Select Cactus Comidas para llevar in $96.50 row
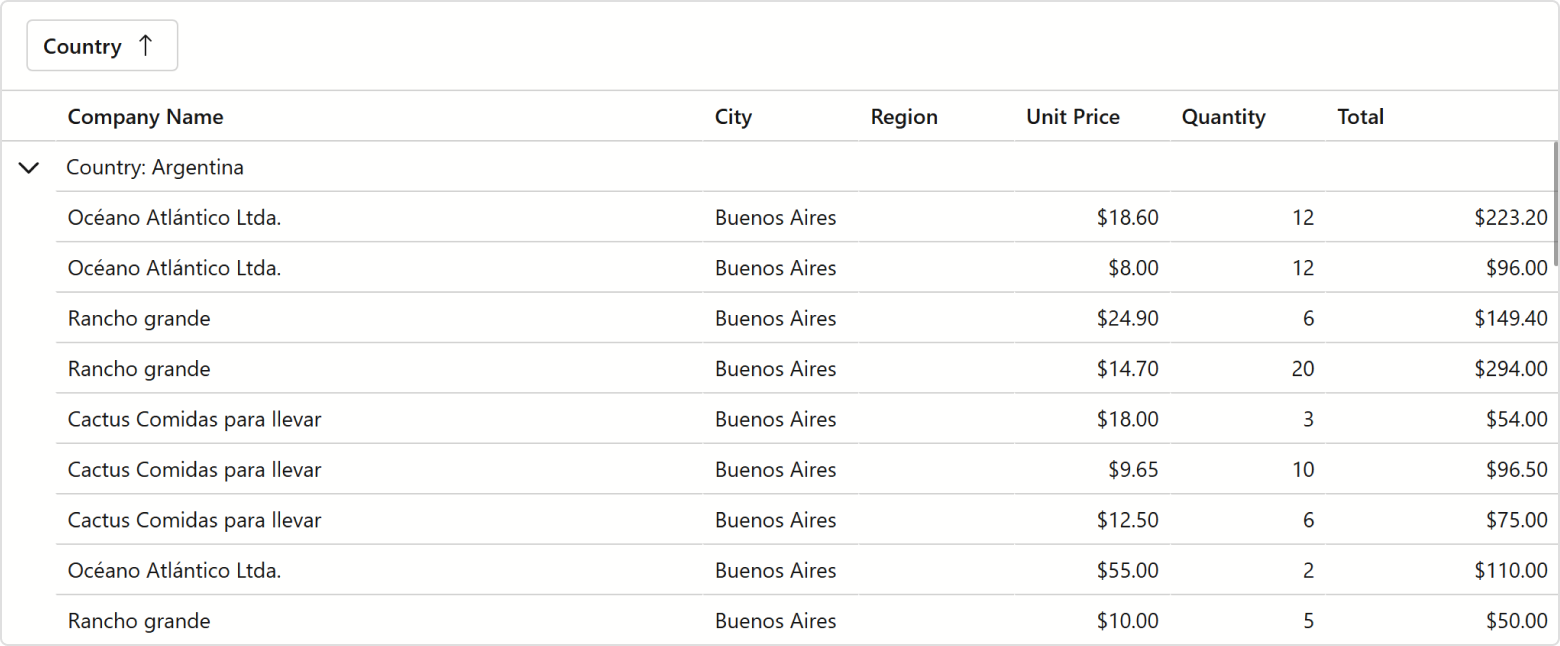Image resolution: width=1560 pixels, height=646 pixels. tap(195, 470)
